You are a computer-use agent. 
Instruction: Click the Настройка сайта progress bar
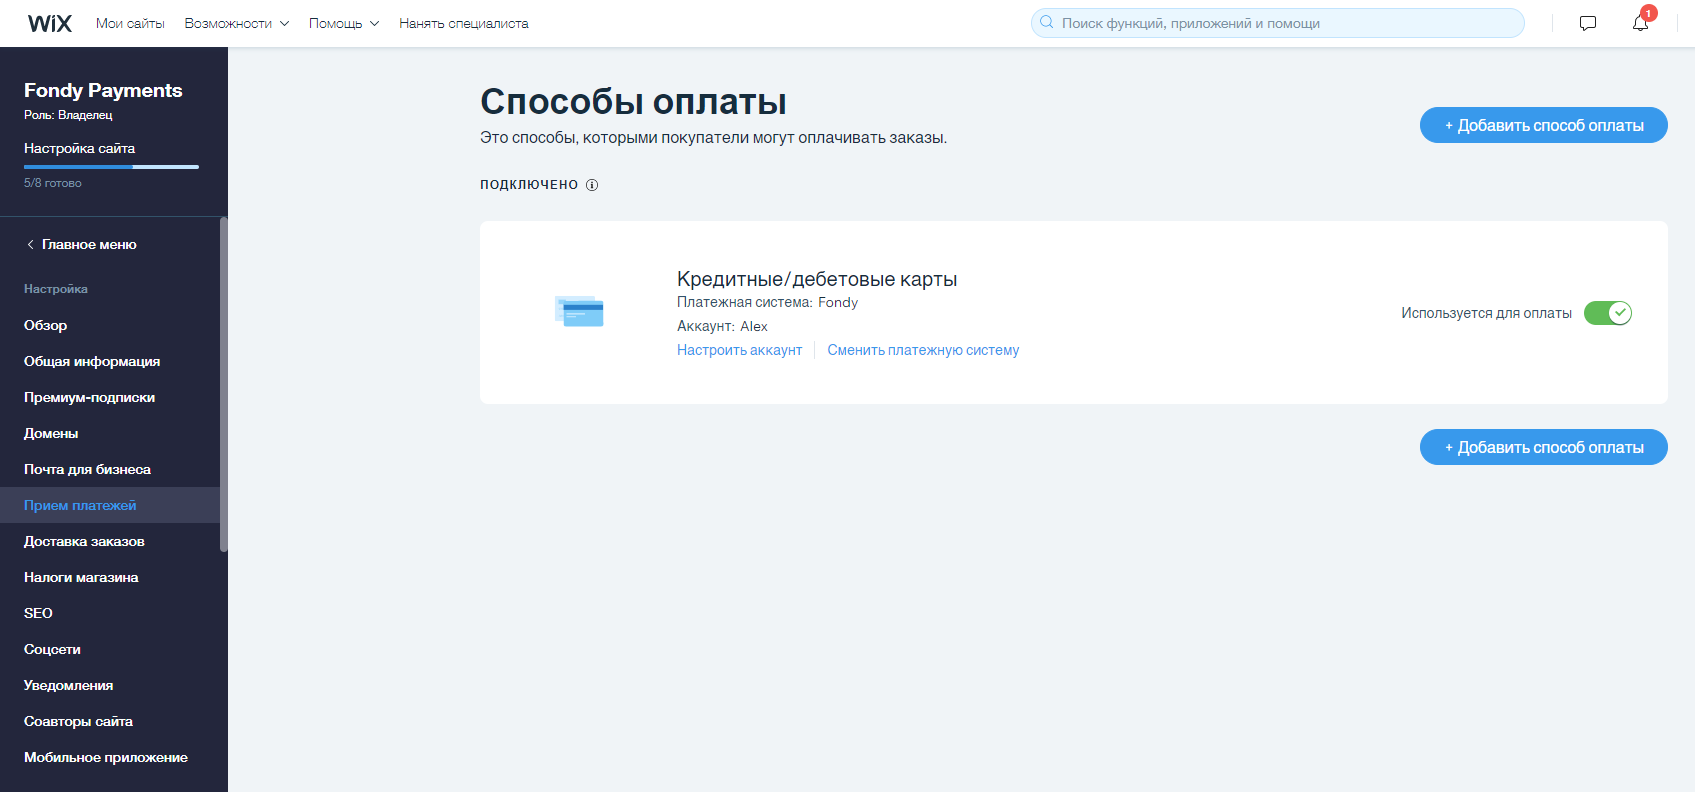[x=111, y=167]
